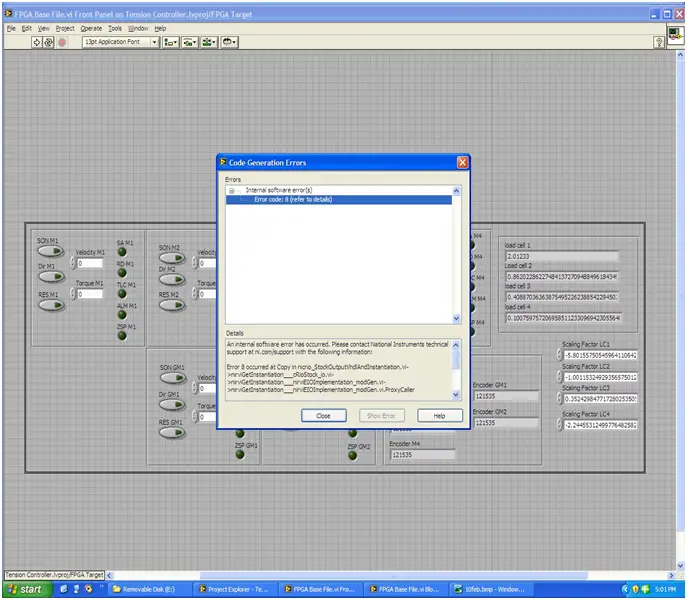Open the File menu
Image resolution: width=687 pixels, height=600 pixels.
[x=11, y=28]
